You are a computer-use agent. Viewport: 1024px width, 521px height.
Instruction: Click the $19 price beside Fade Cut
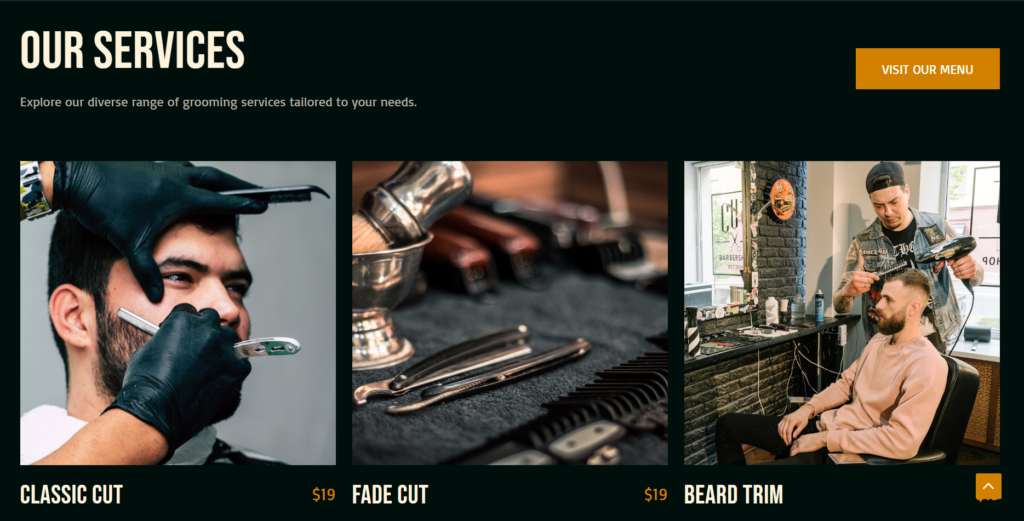(x=655, y=495)
